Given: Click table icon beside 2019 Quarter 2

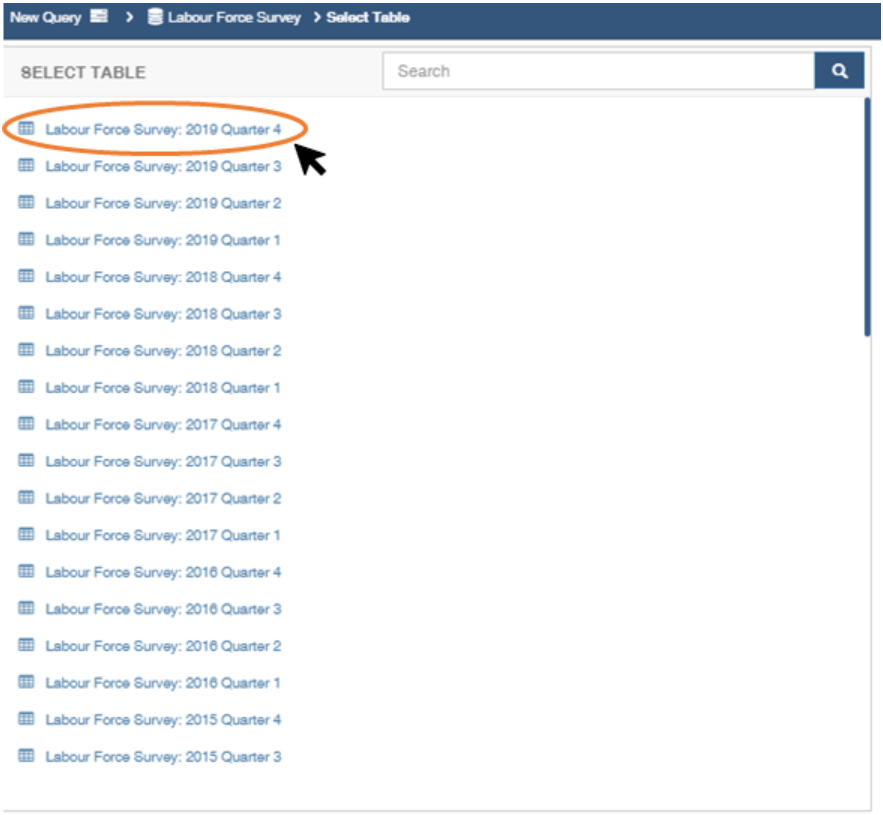Looking at the screenshot, I should (x=26, y=202).
